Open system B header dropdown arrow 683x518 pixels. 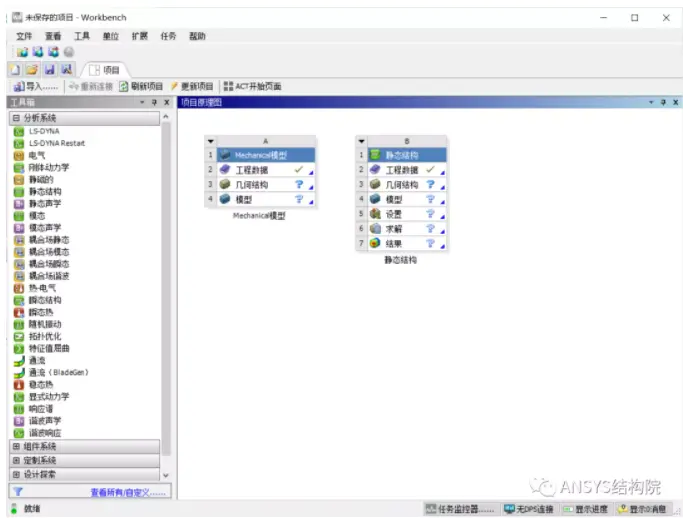[361, 141]
